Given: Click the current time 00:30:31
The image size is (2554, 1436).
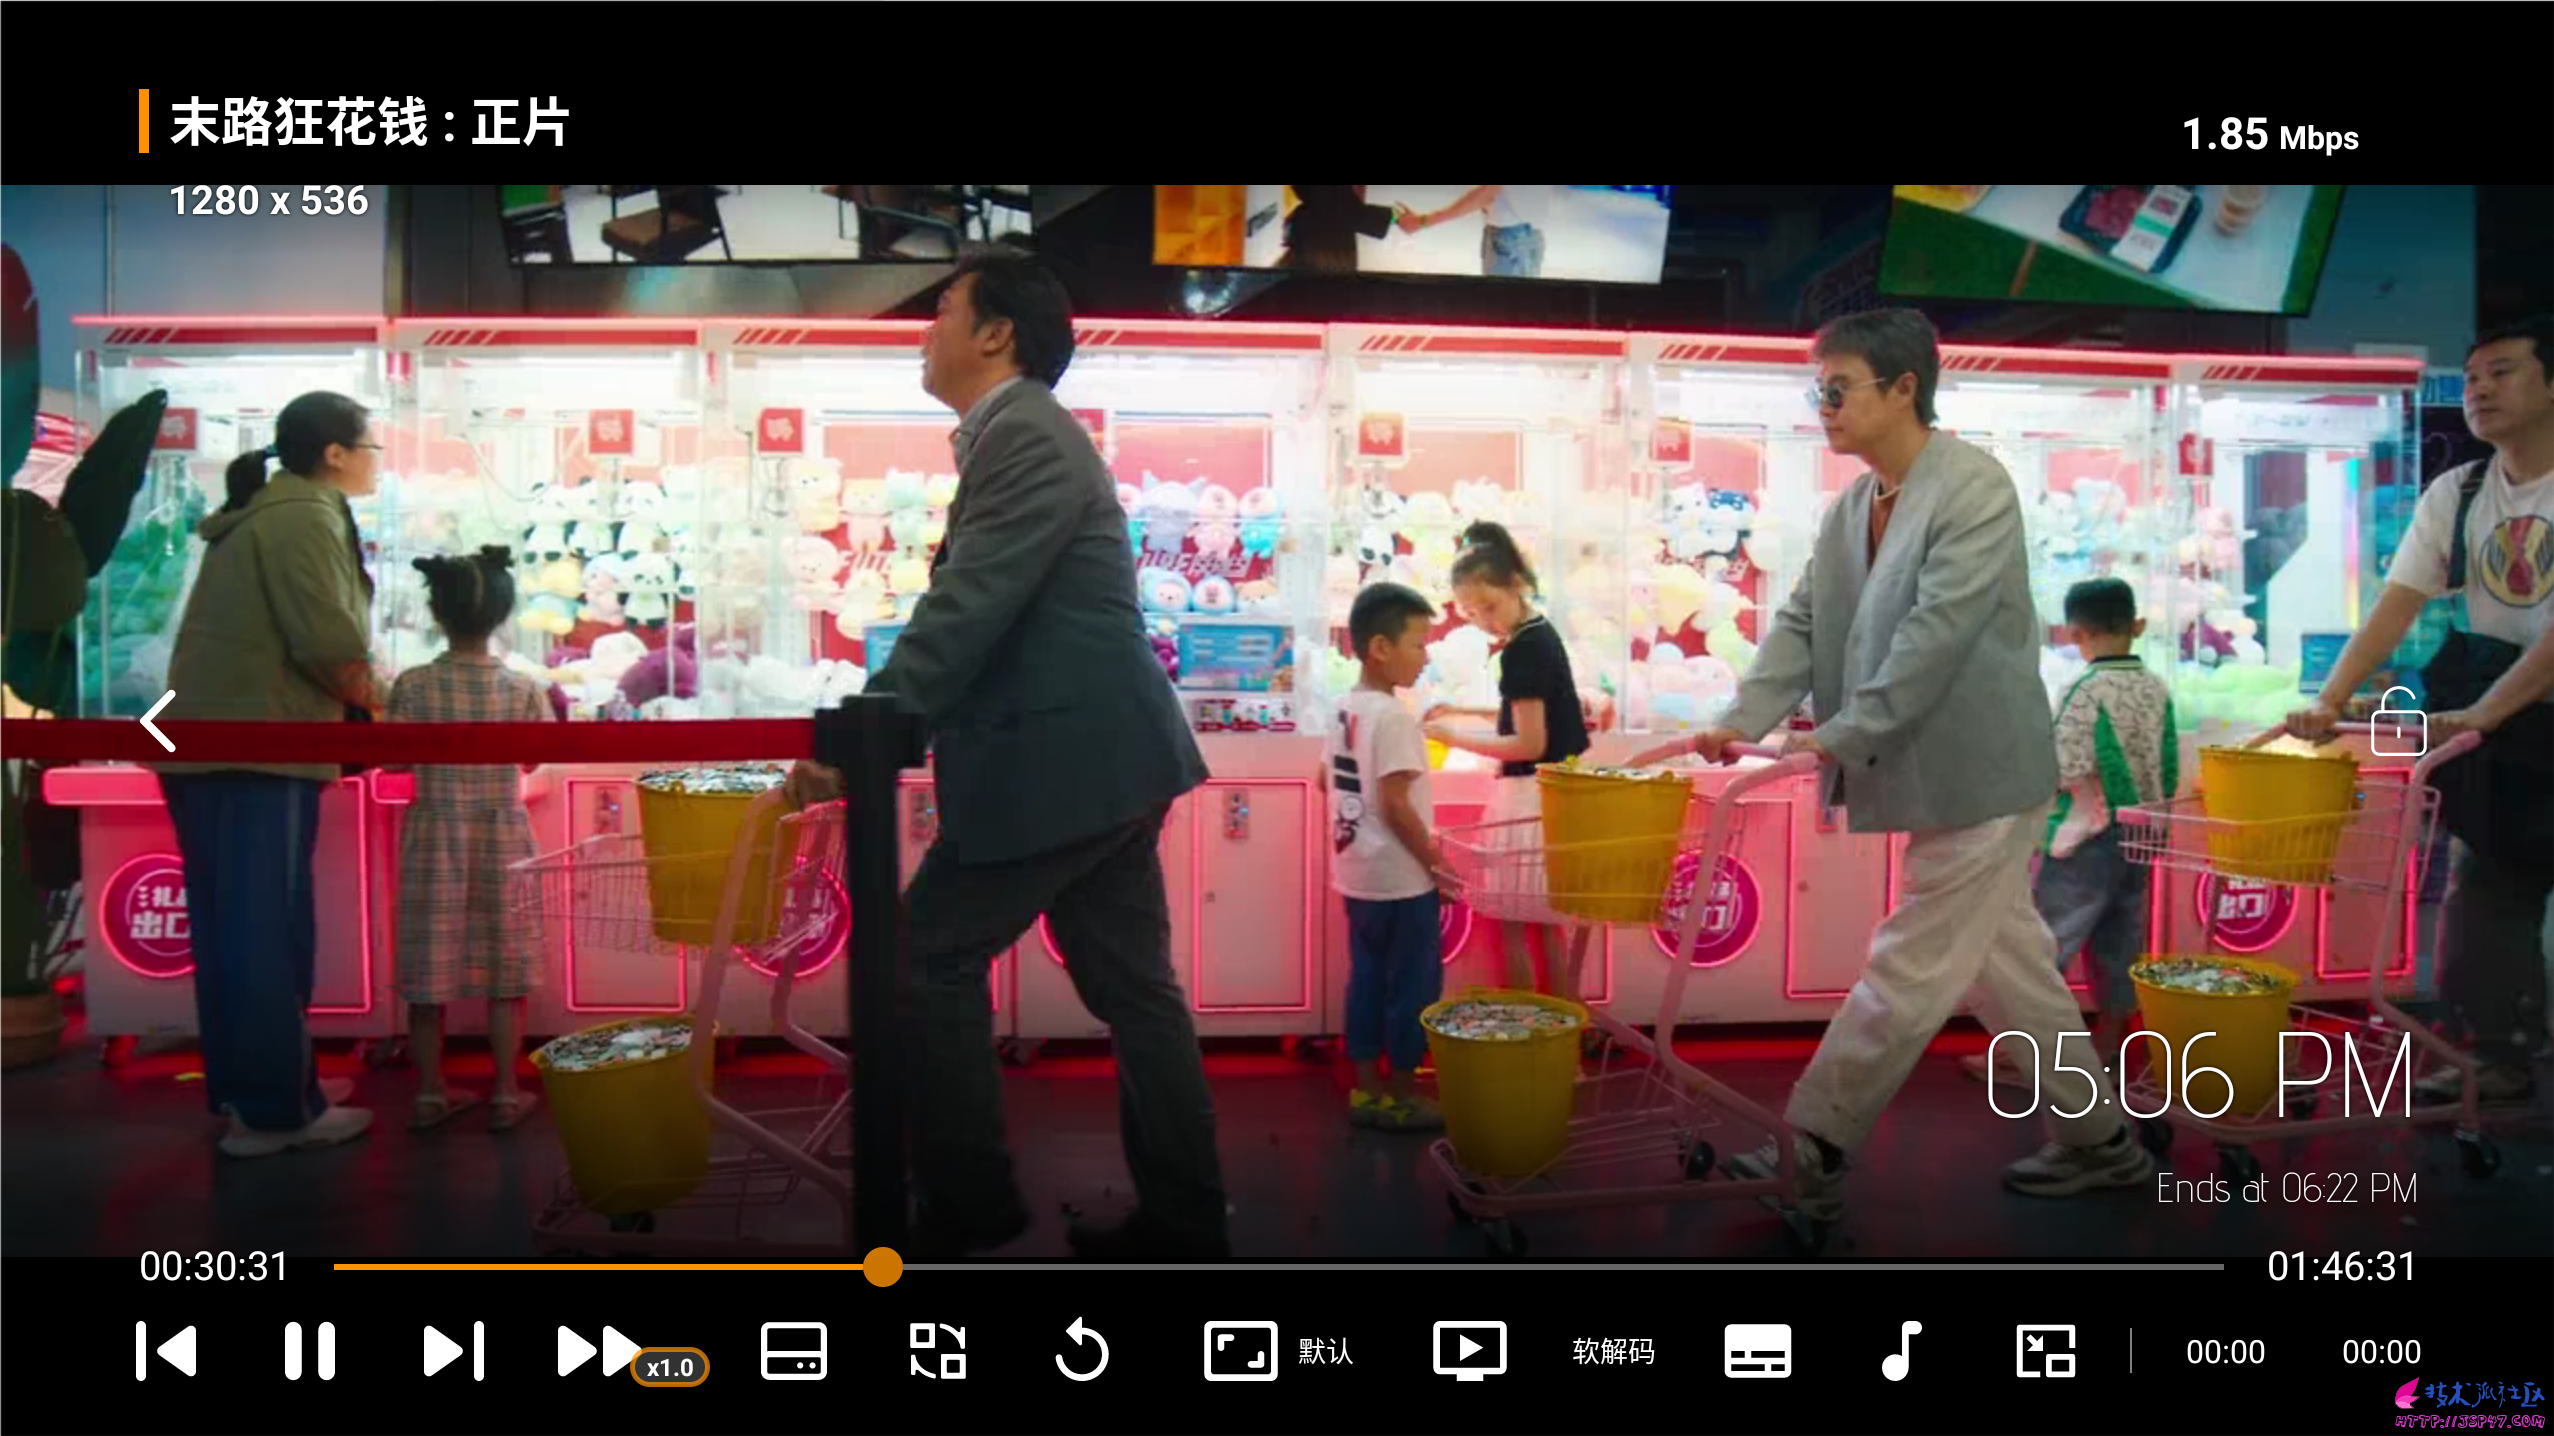Looking at the screenshot, I should [214, 1266].
